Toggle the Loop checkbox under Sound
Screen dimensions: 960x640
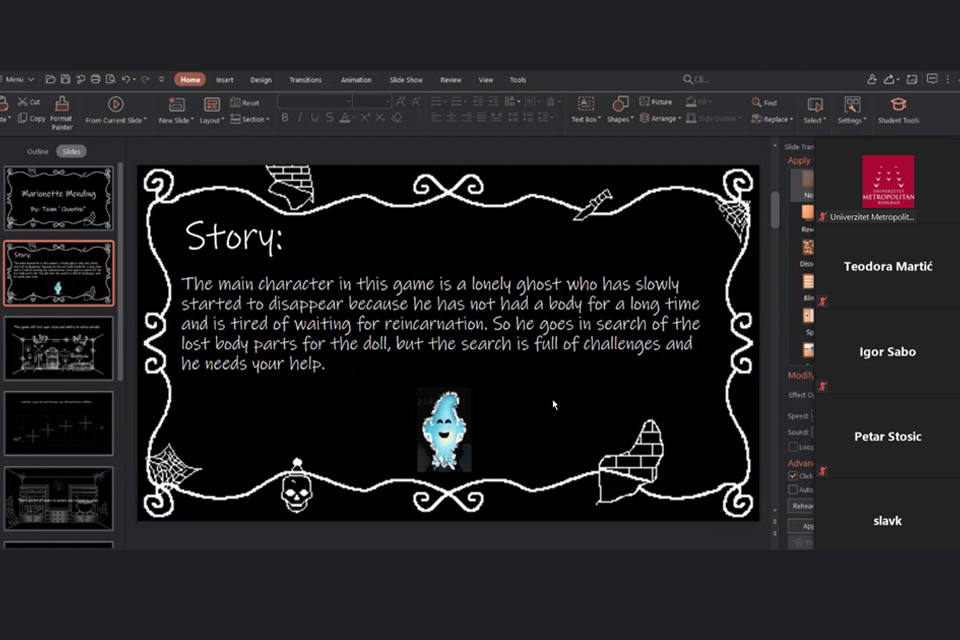tap(793, 447)
